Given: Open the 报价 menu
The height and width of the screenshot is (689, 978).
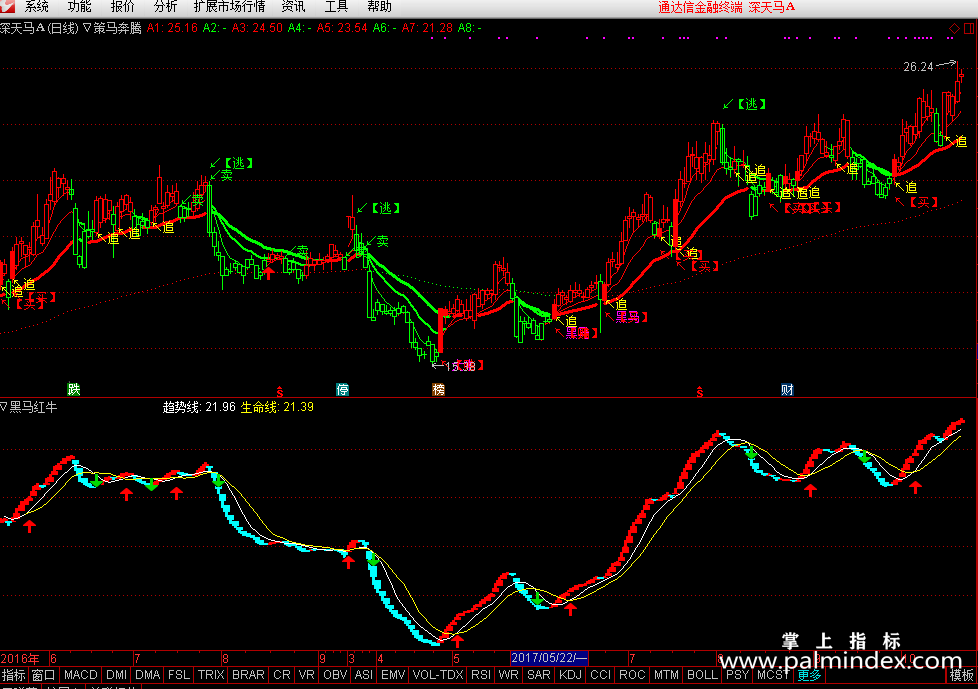Looking at the screenshot, I should [x=122, y=7].
